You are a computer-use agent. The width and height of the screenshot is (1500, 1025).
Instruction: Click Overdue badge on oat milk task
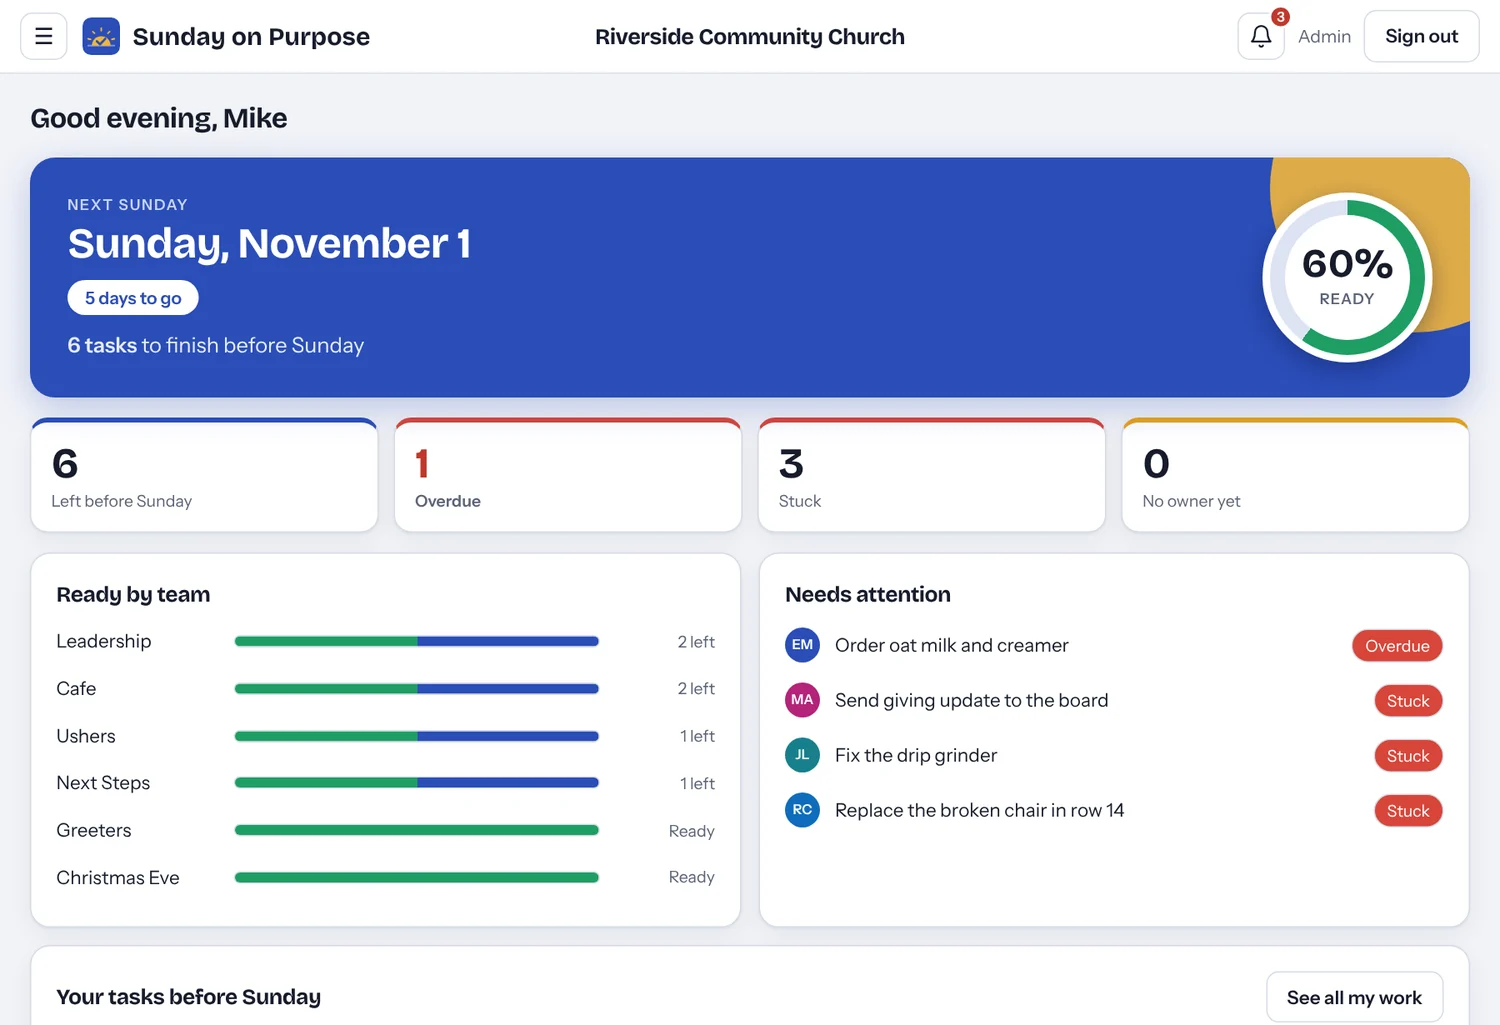click(1397, 646)
